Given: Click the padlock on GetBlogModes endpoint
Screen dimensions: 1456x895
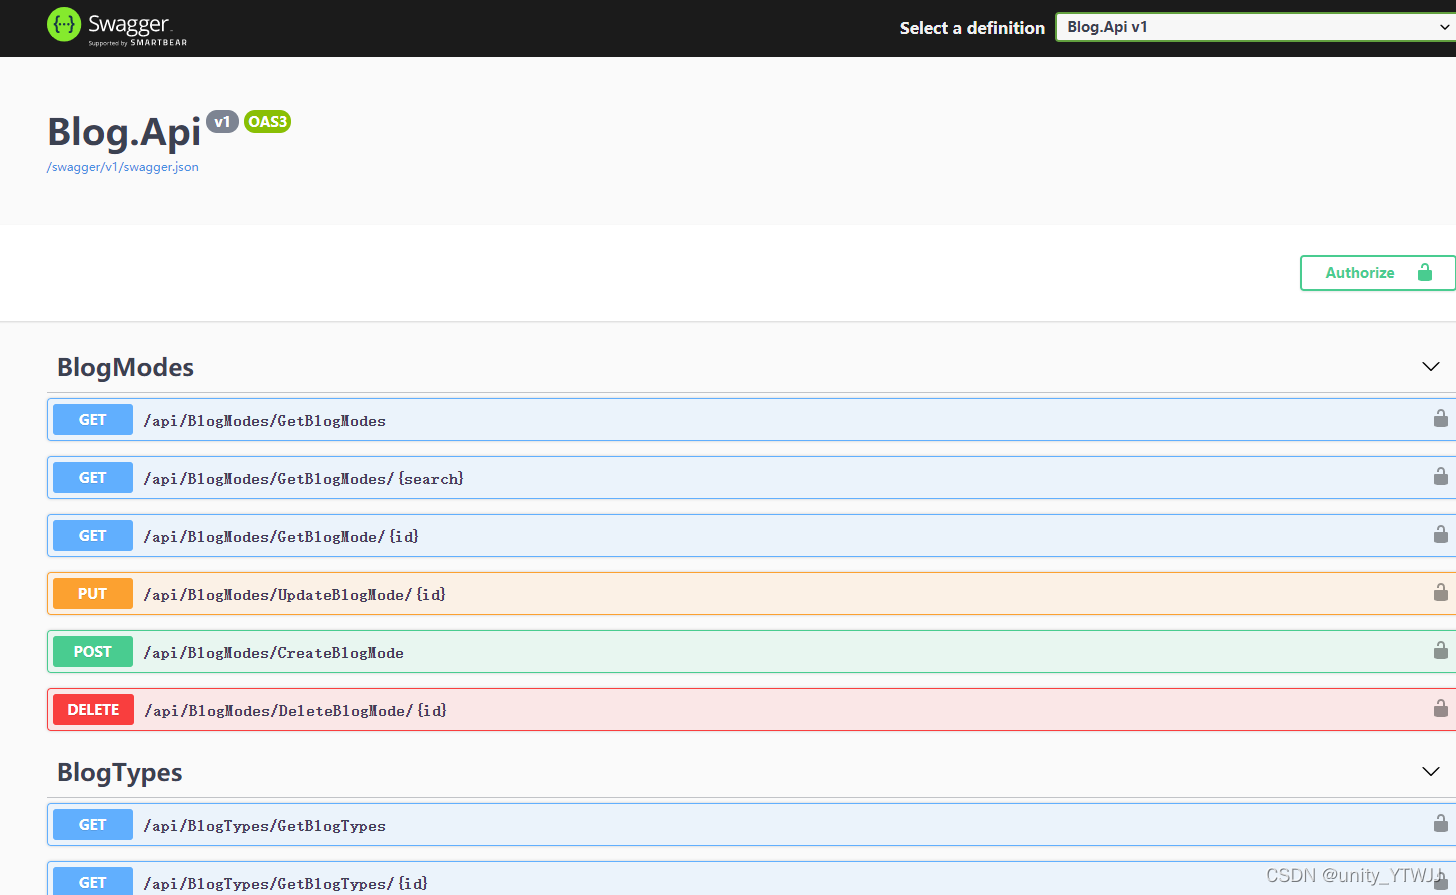Looking at the screenshot, I should coord(1440,418).
